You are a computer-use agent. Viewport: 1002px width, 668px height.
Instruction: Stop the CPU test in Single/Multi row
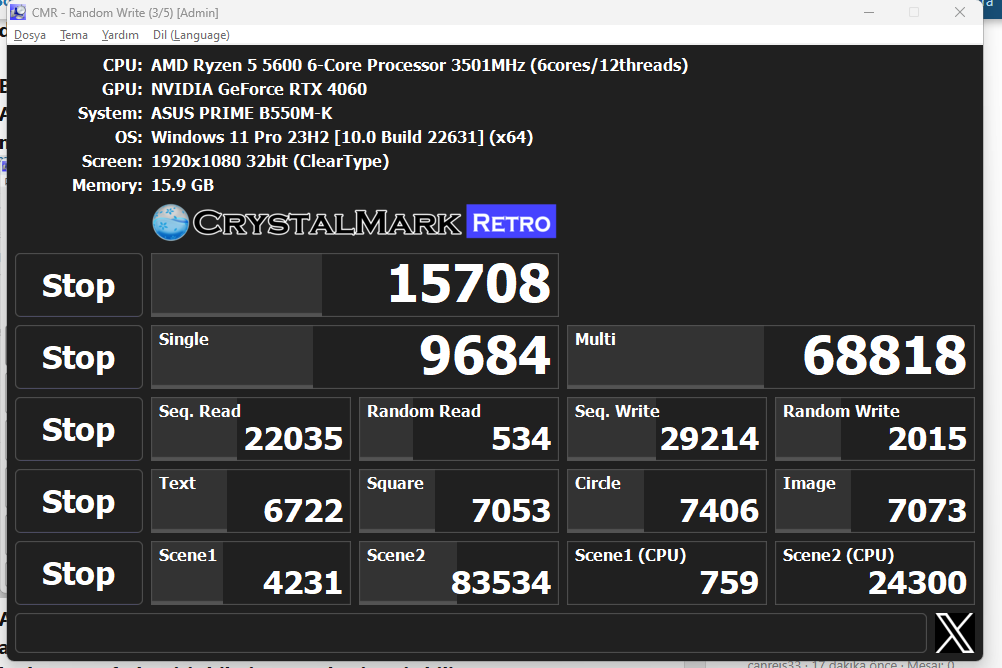pyautogui.click(x=79, y=357)
